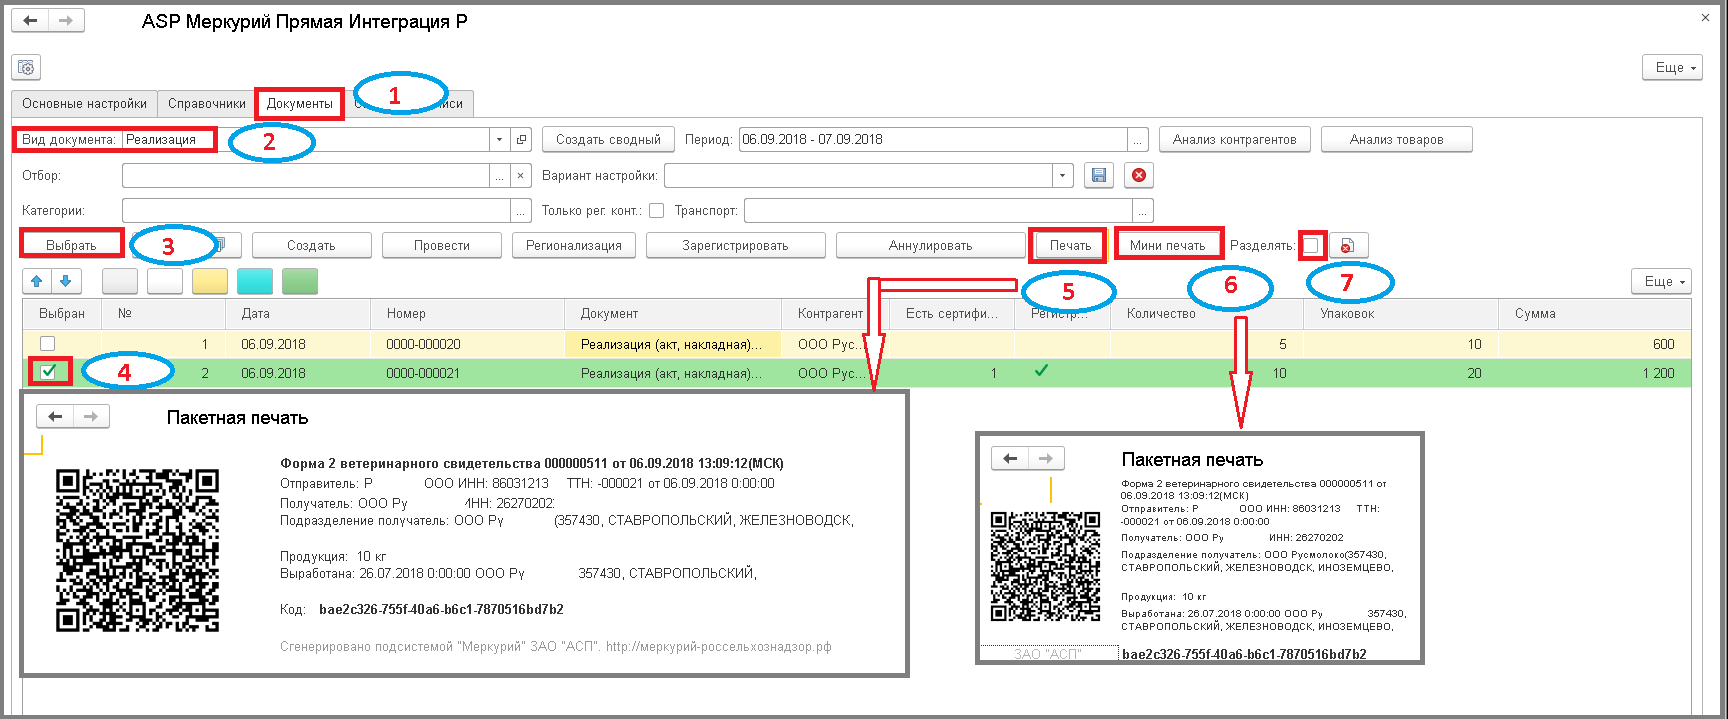Move the row down with the blue down arrow
Image resolution: width=1728 pixels, height=719 pixels.
(65, 281)
